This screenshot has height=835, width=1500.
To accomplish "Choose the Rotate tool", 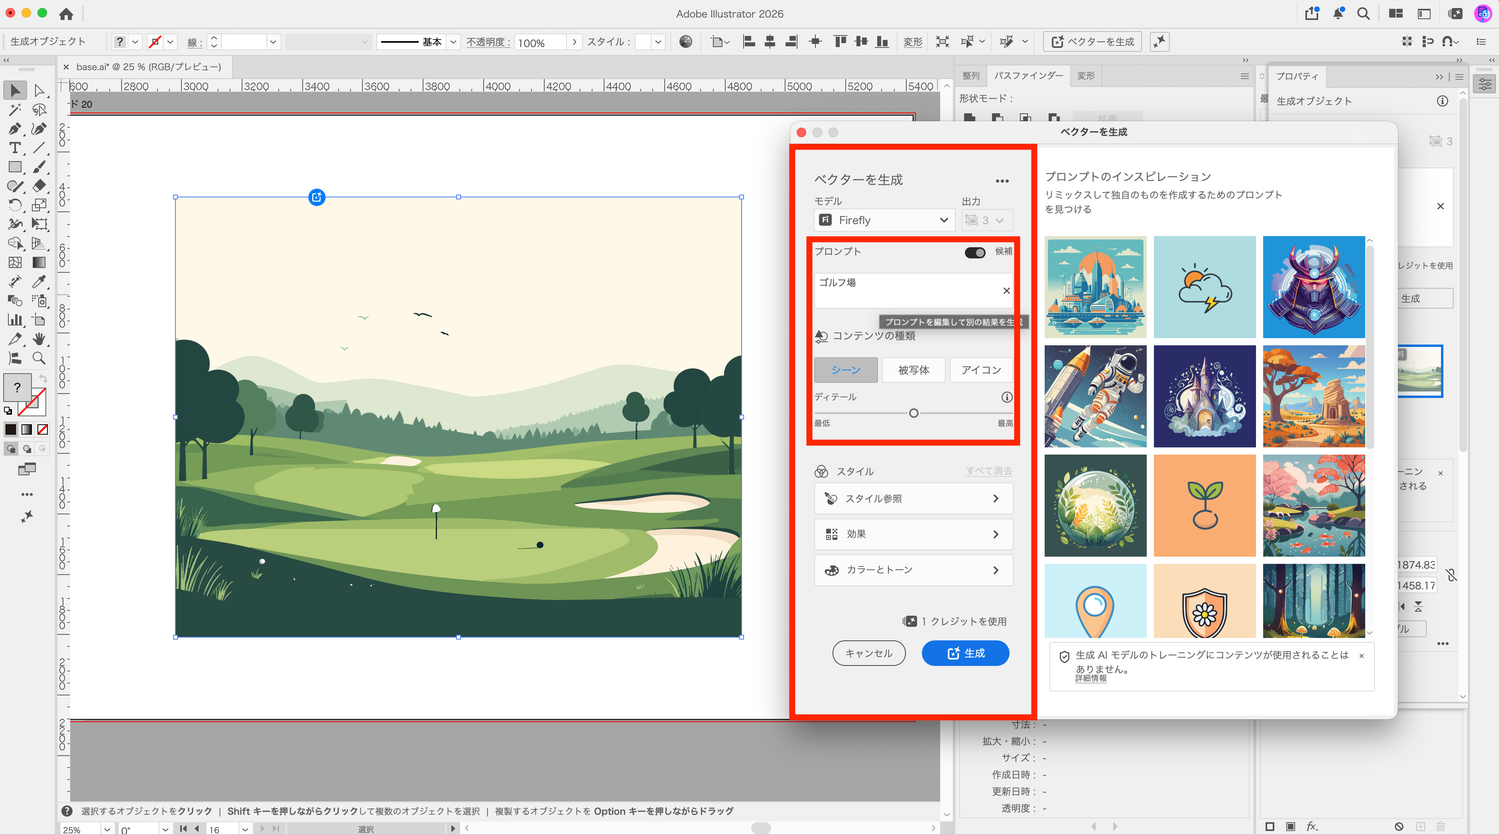I will (x=15, y=205).
